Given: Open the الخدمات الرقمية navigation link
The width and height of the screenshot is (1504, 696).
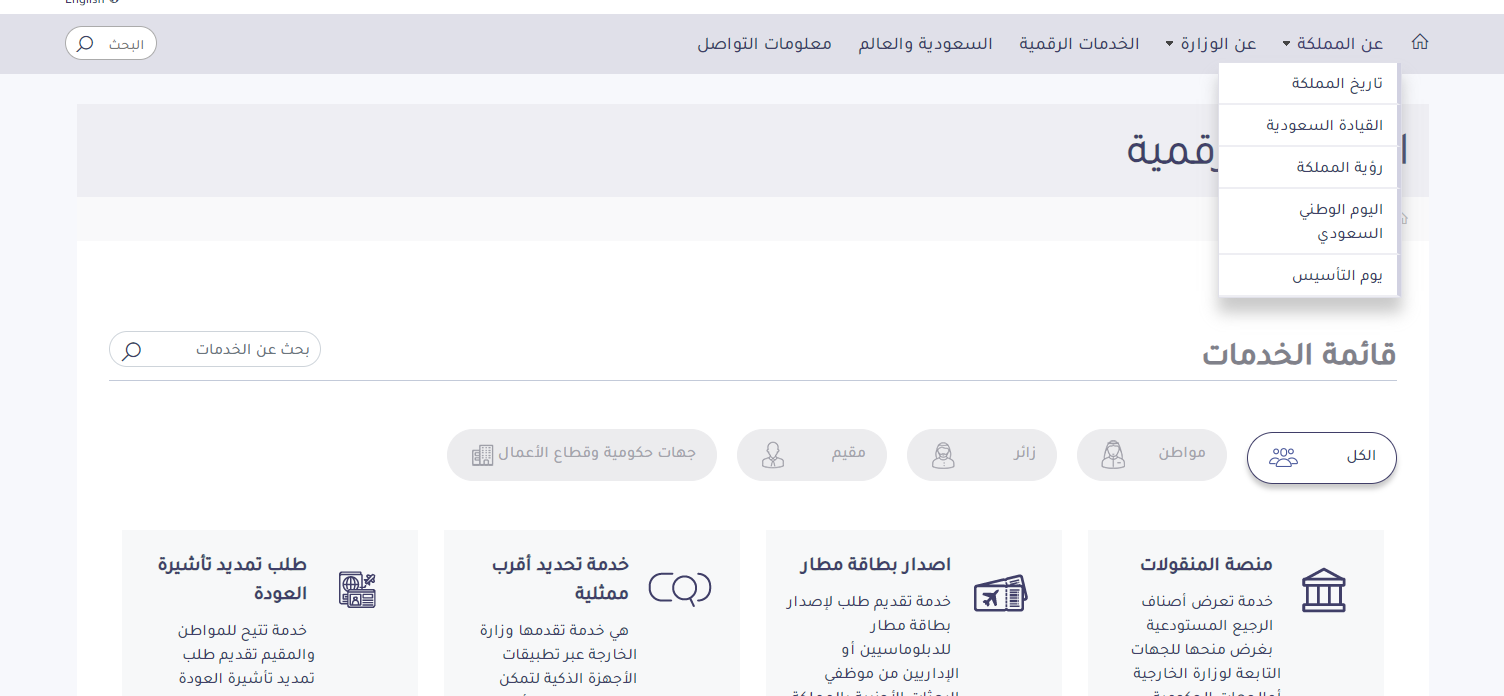Looking at the screenshot, I should point(1079,44).
